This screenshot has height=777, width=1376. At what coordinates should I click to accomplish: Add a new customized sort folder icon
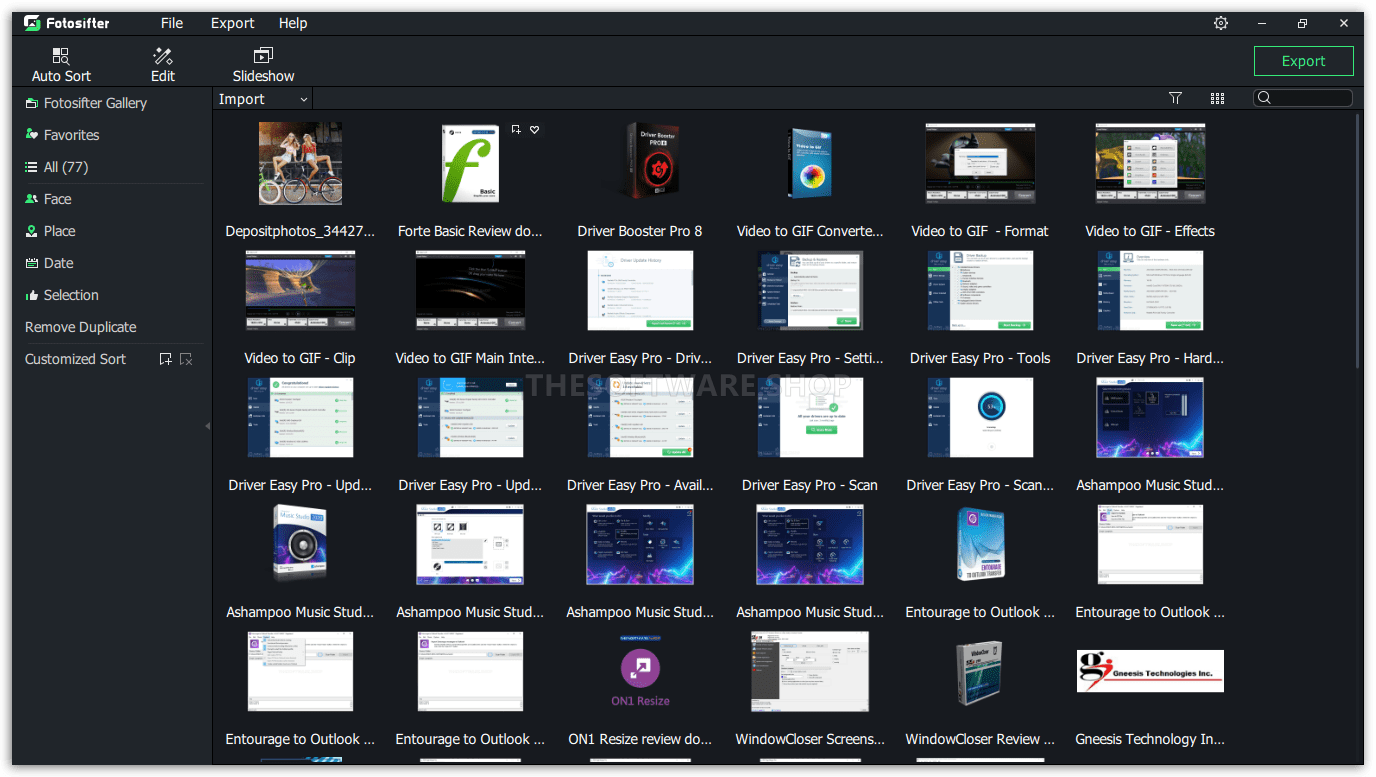coord(166,359)
